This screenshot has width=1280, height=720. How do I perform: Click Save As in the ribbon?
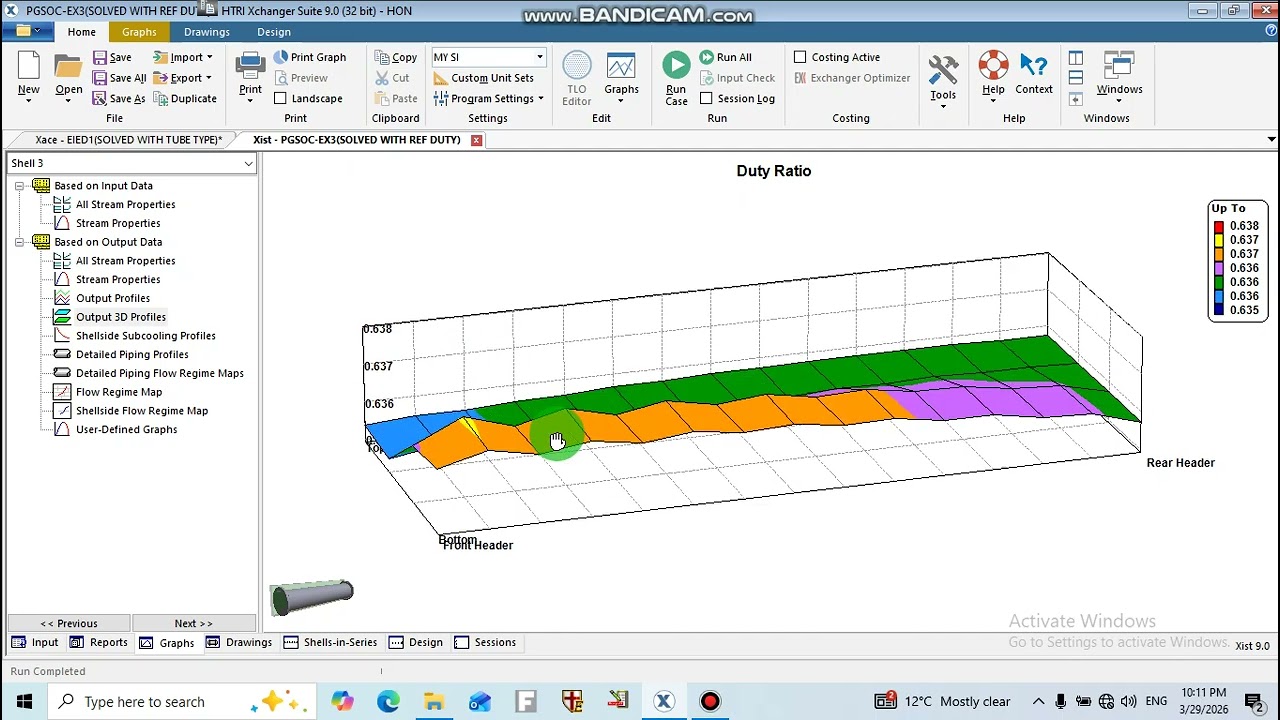pyautogui.click(x=118, y=98)
